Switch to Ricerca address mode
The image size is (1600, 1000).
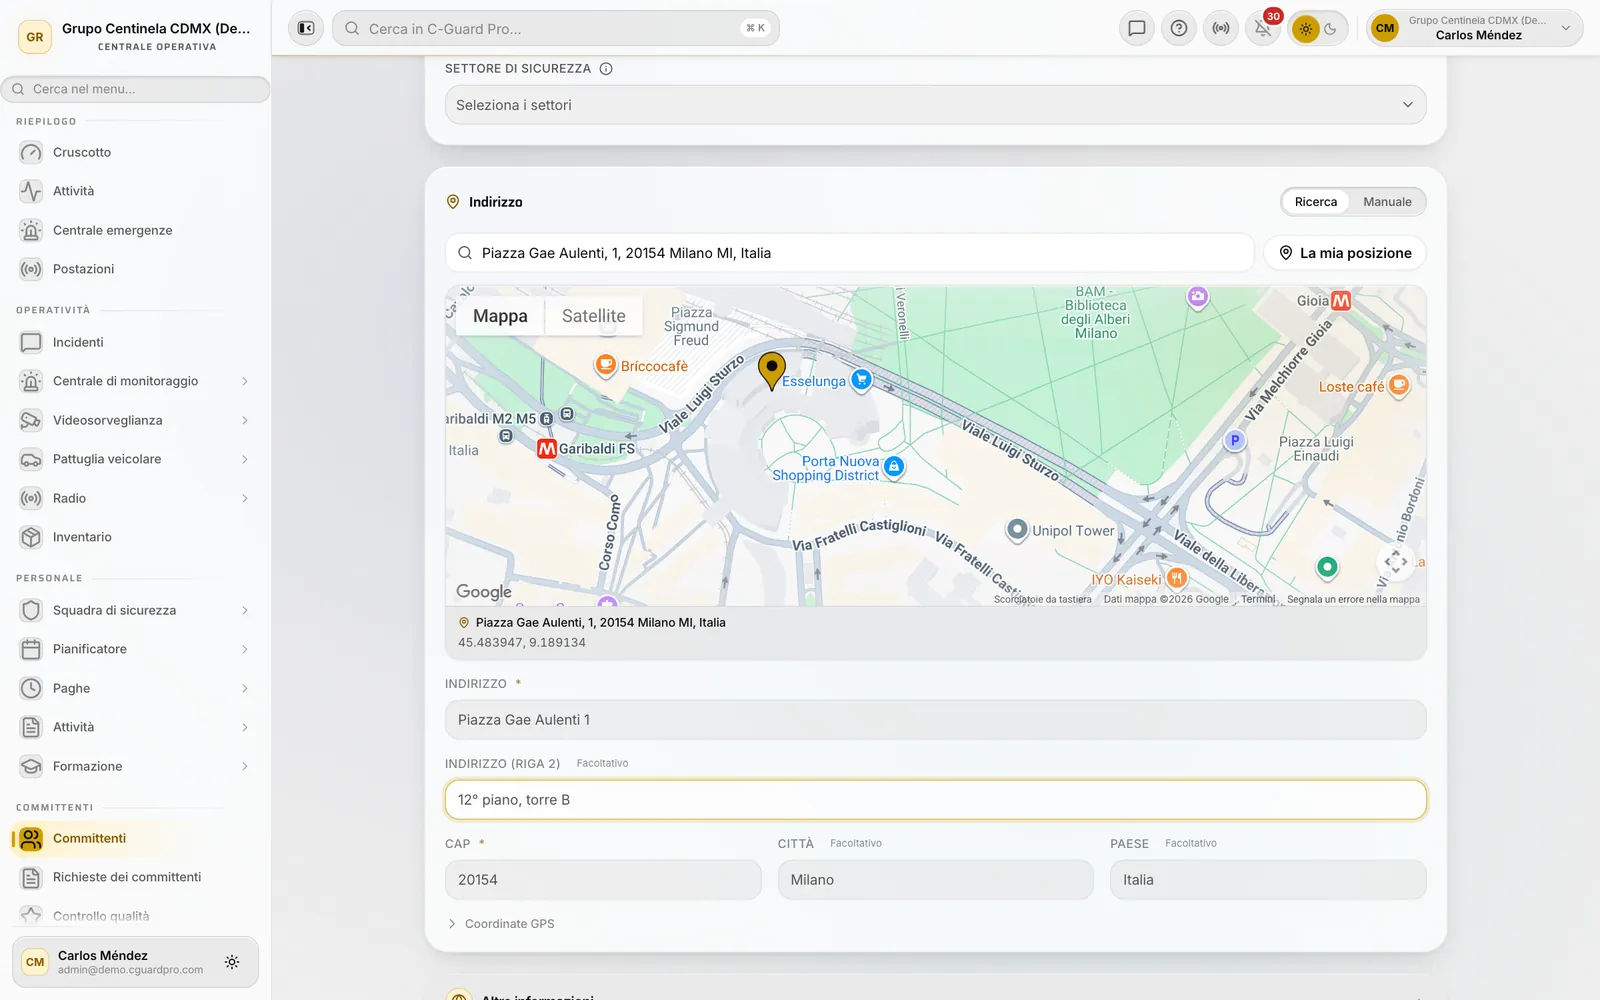(x=1315, y=202)
